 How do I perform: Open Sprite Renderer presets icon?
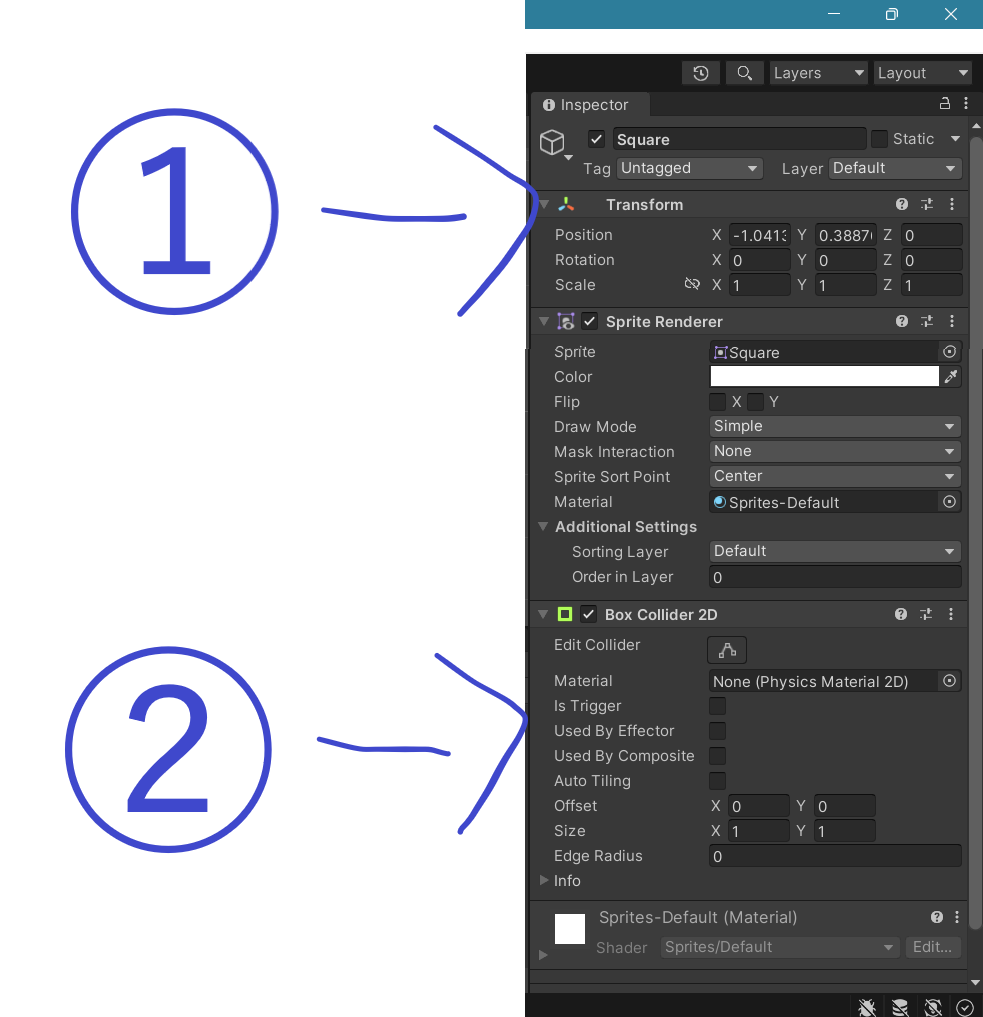(x=927, y=321)
